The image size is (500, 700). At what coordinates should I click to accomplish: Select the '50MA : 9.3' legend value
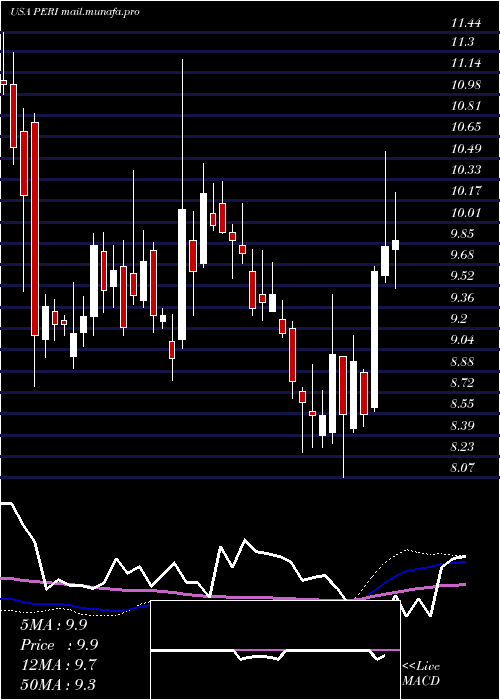58,685
